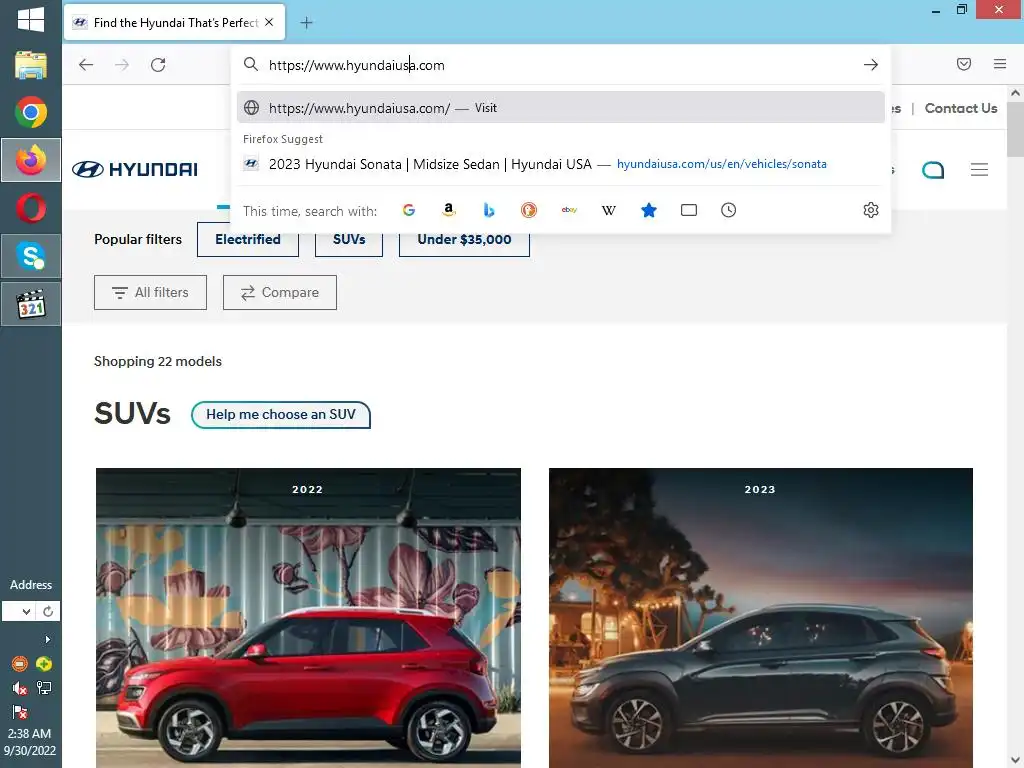Search this time with Bing
Screen dimensions: 1024x768
point(488,210)
